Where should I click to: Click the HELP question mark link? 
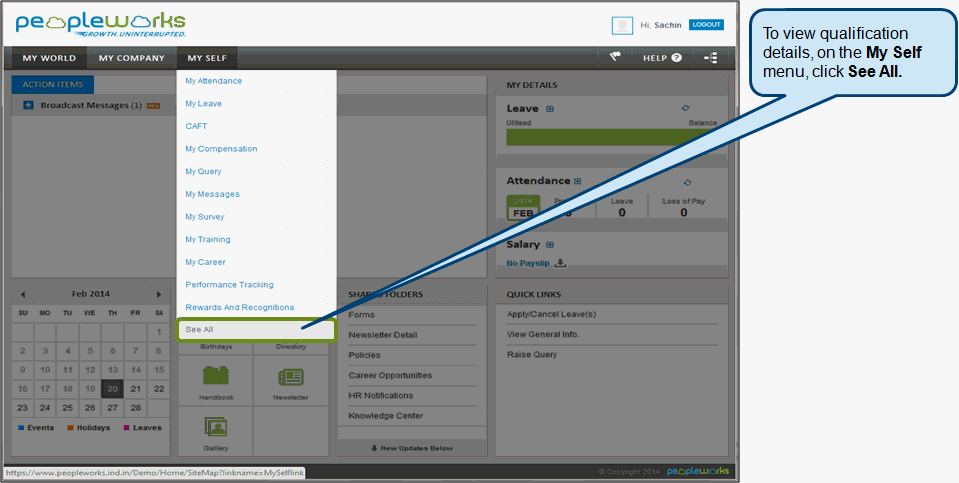[662, 57]
